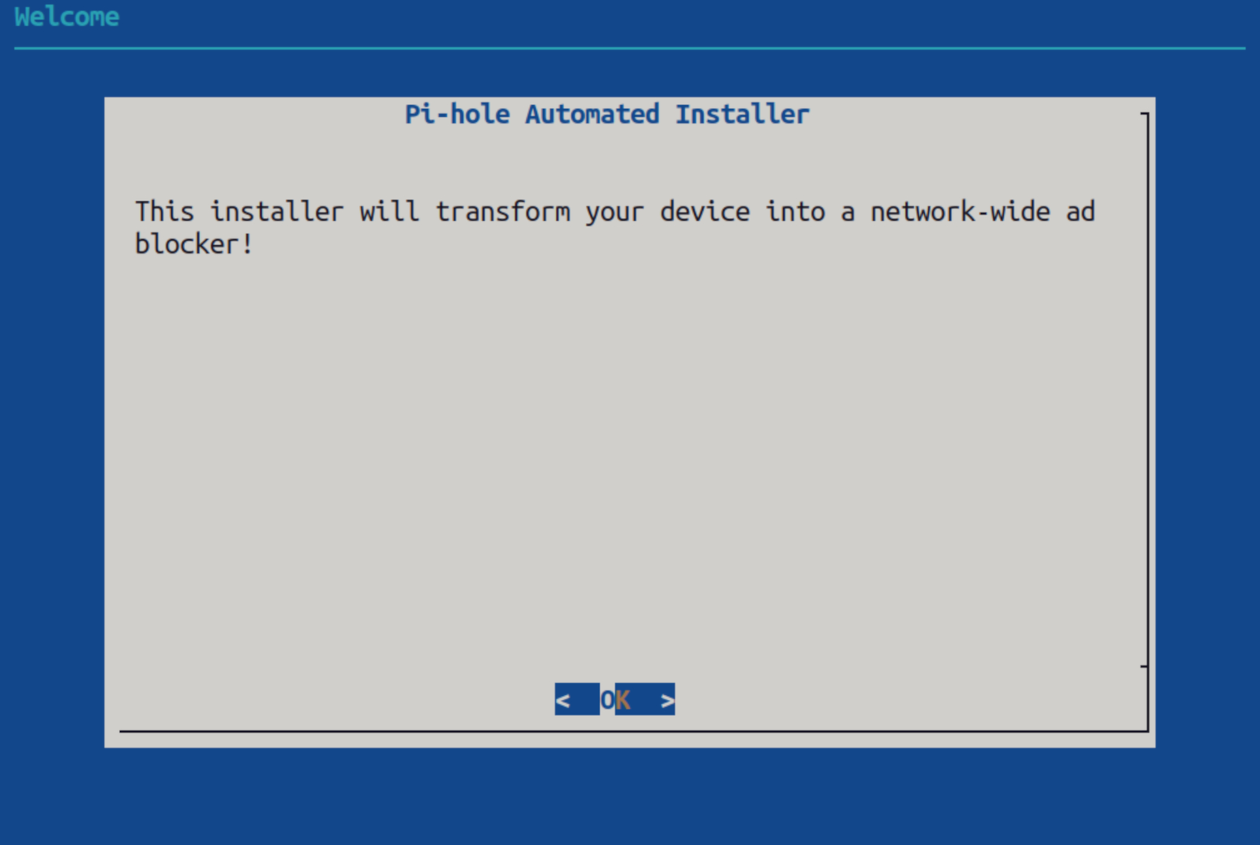This screenshot has height=845, width=1260.
Task: Click the left angle bracket of OK
Action: click(x=562, y=701)
